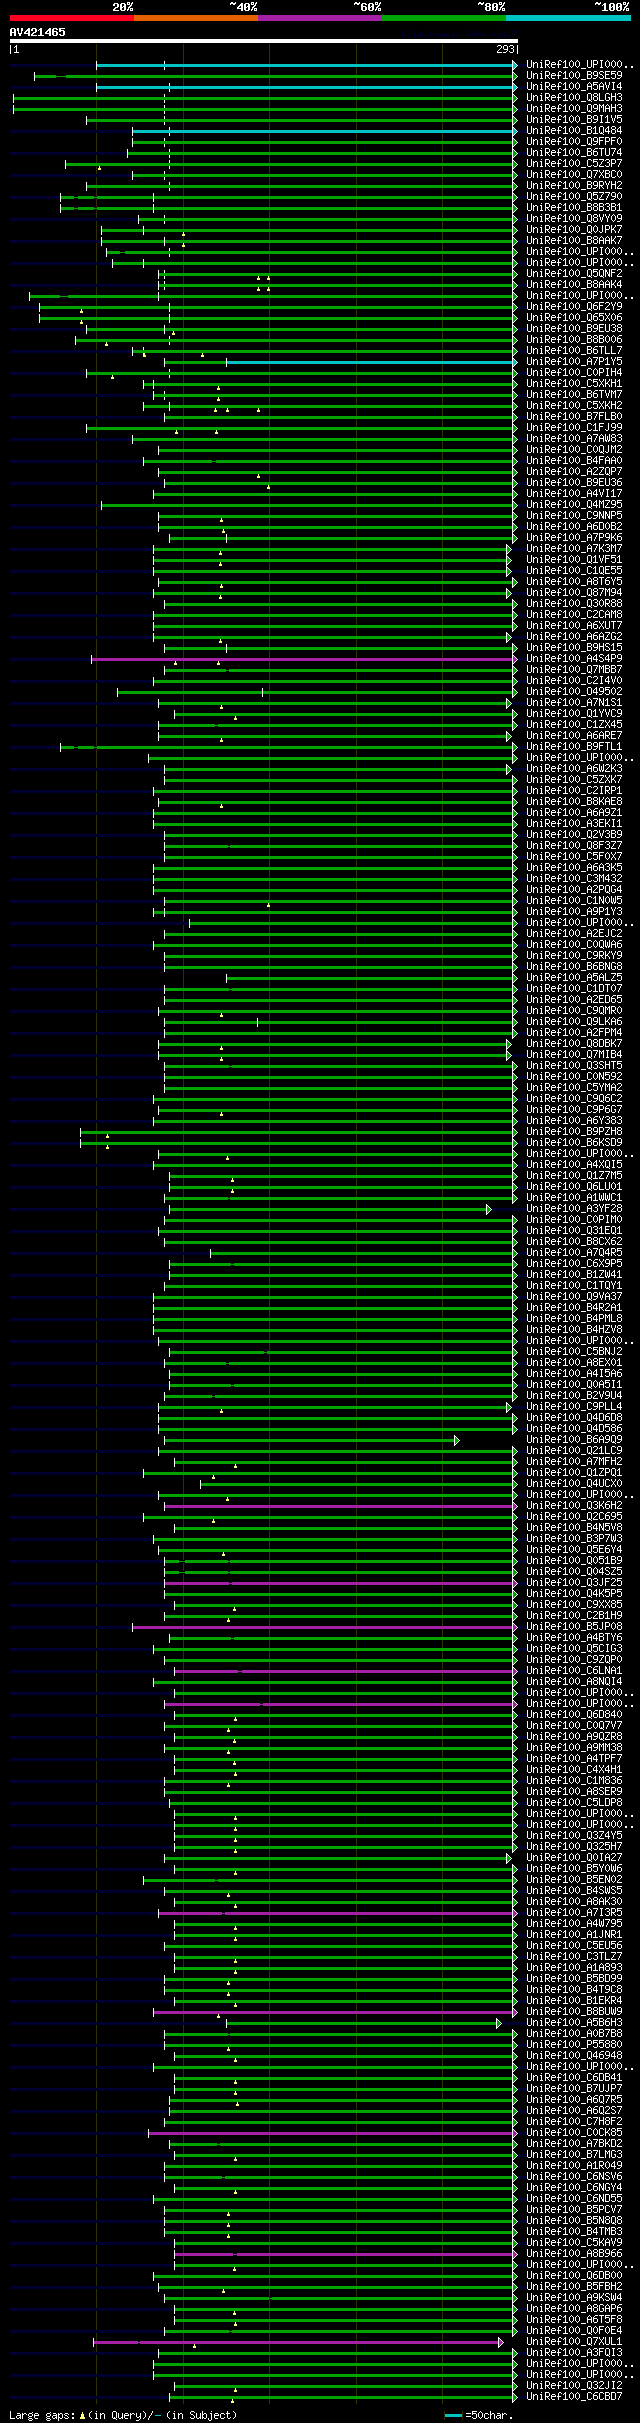Select hit UniRef100_C4X4H1

pyautogui.click(x=574, y=1770)
